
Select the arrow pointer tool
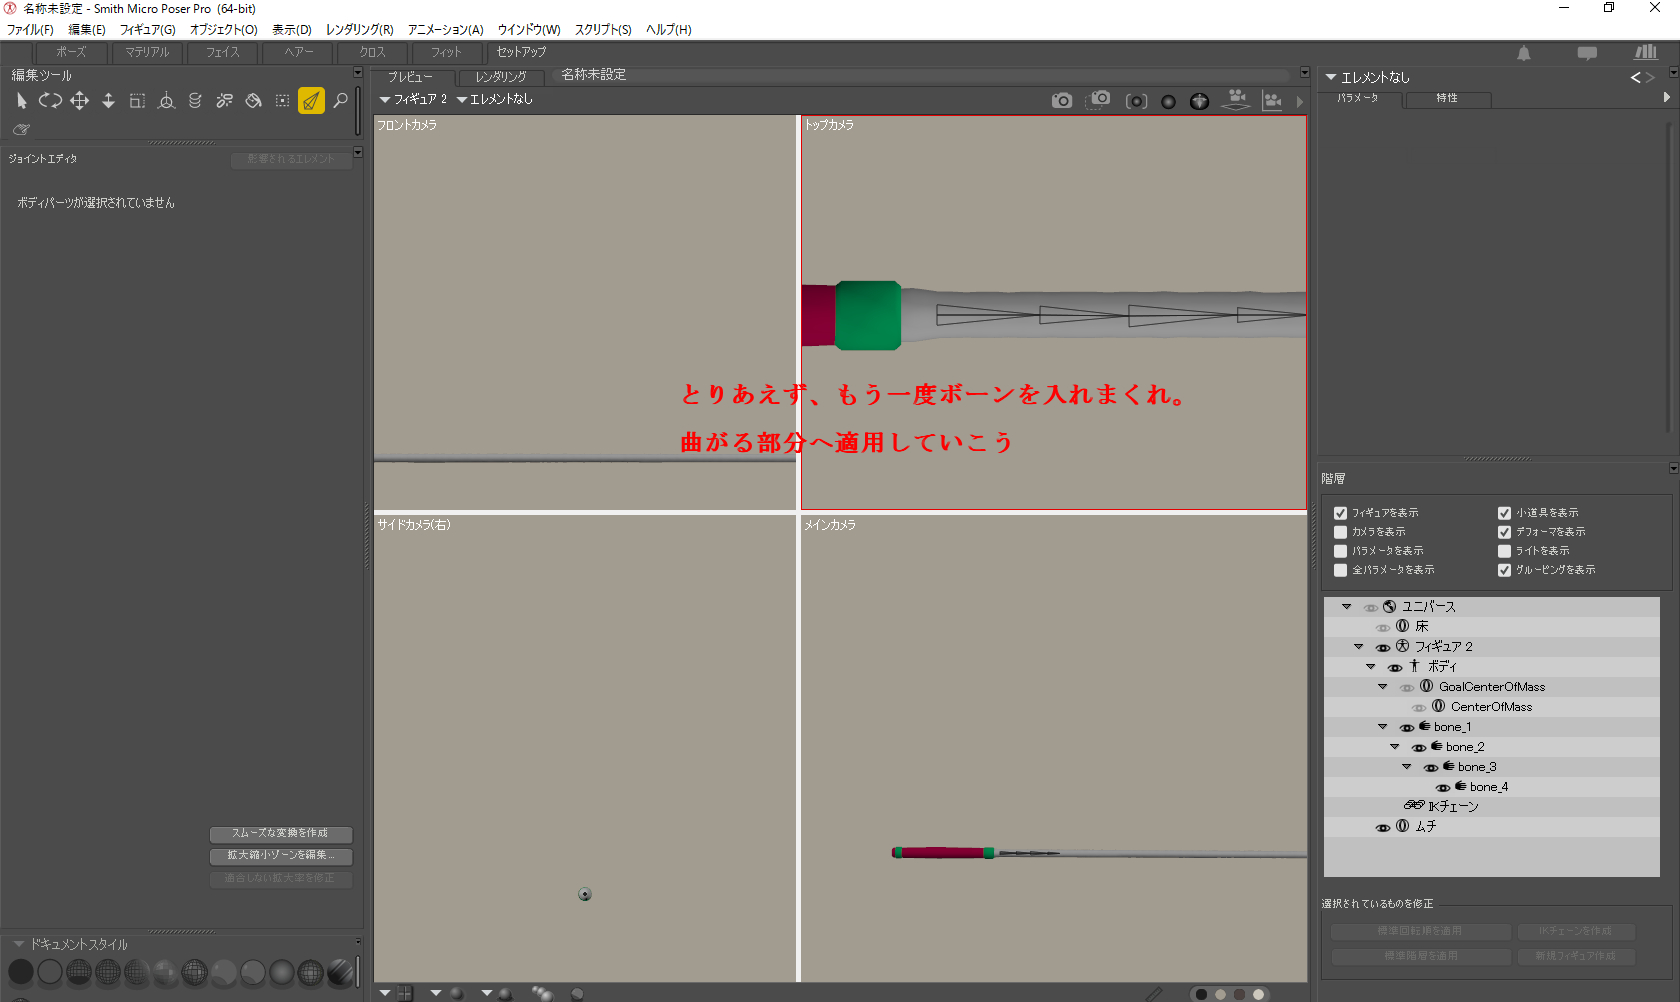21,101
